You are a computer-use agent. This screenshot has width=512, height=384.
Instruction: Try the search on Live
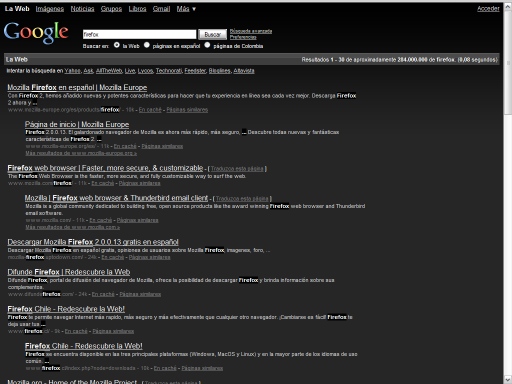(130, 71)
